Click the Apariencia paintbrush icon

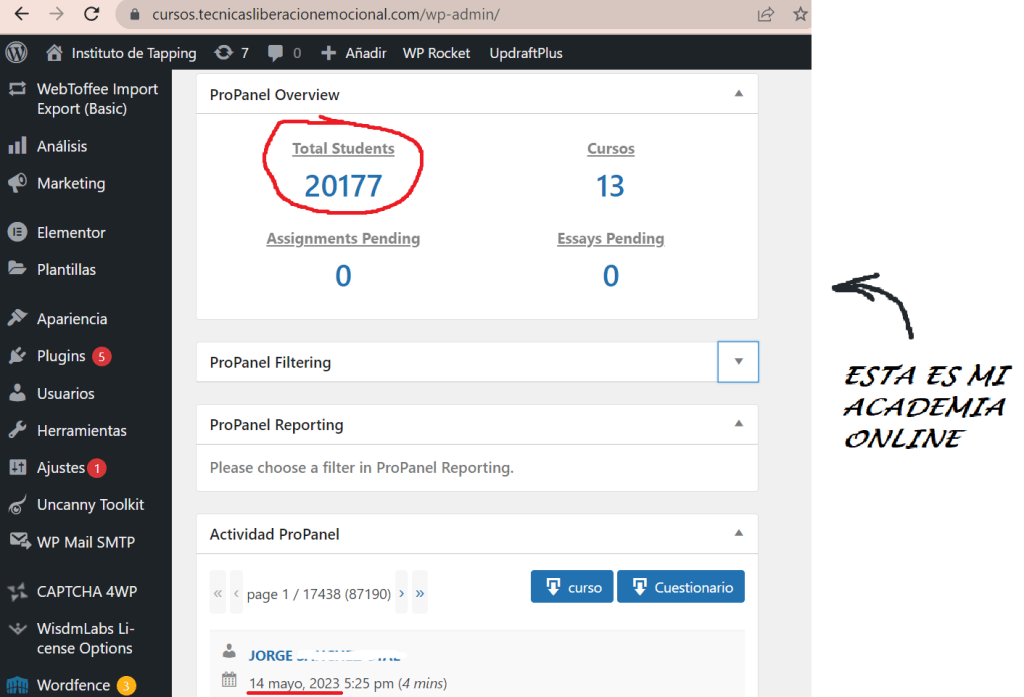(18, 318)
